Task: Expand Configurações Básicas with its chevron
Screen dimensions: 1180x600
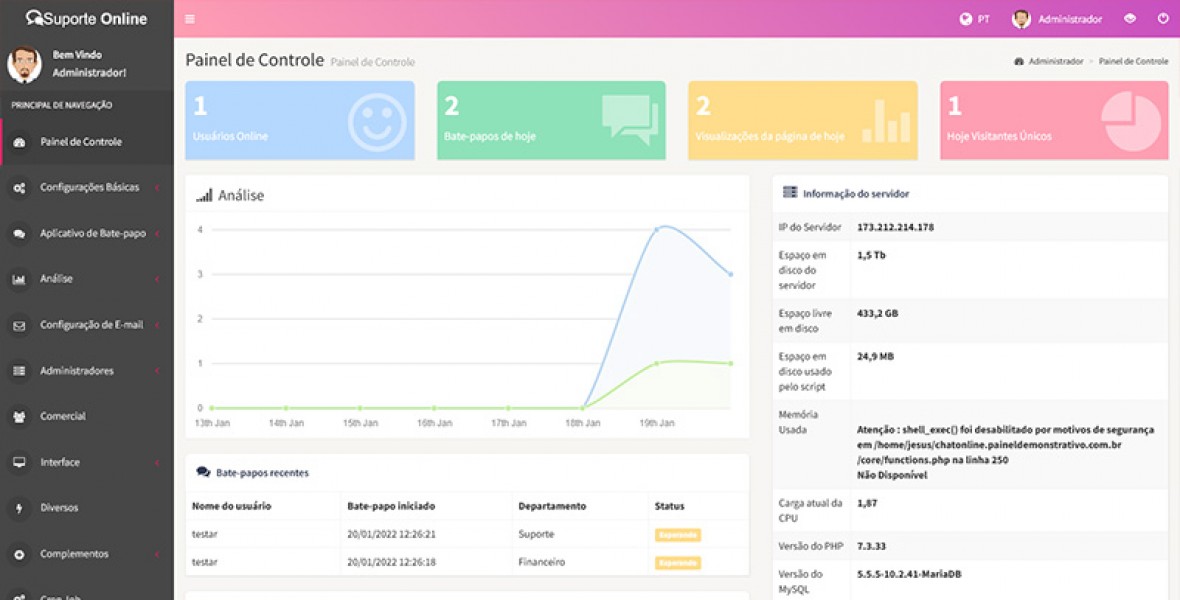Action: pyautogui.click(x=157, y=187)
